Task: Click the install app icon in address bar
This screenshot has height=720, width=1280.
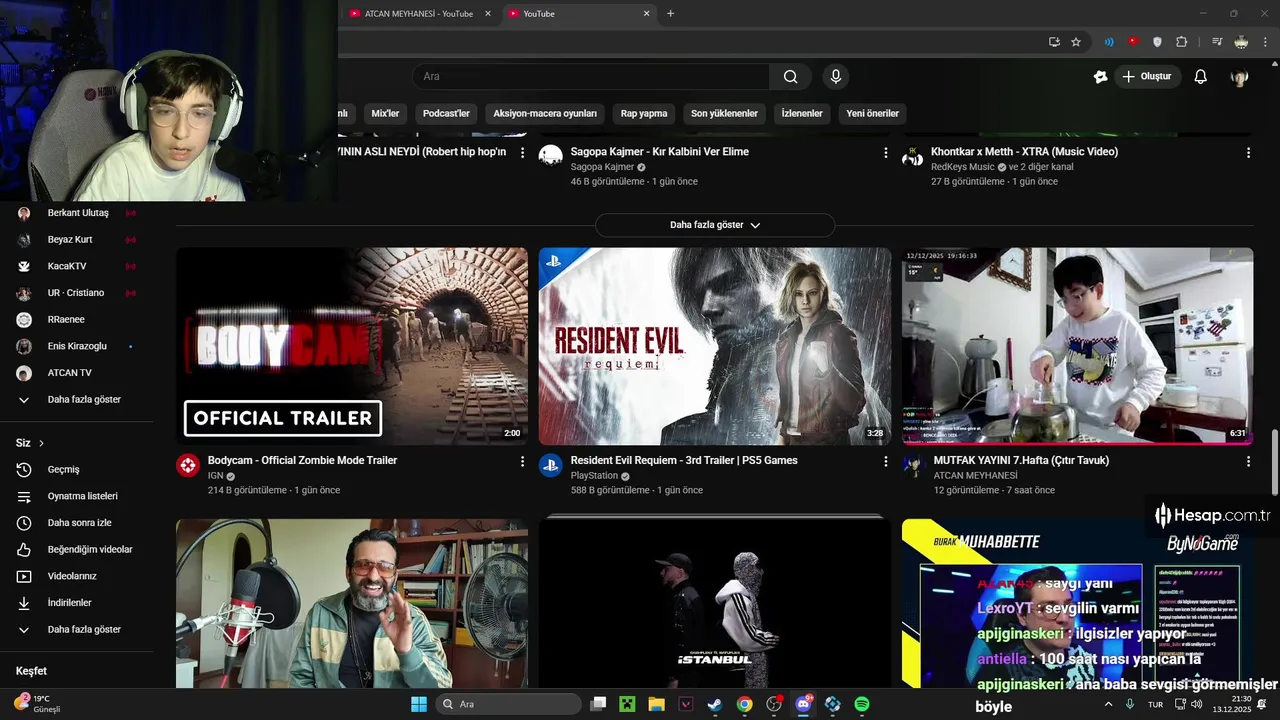Action: (x=1054, y=42)
